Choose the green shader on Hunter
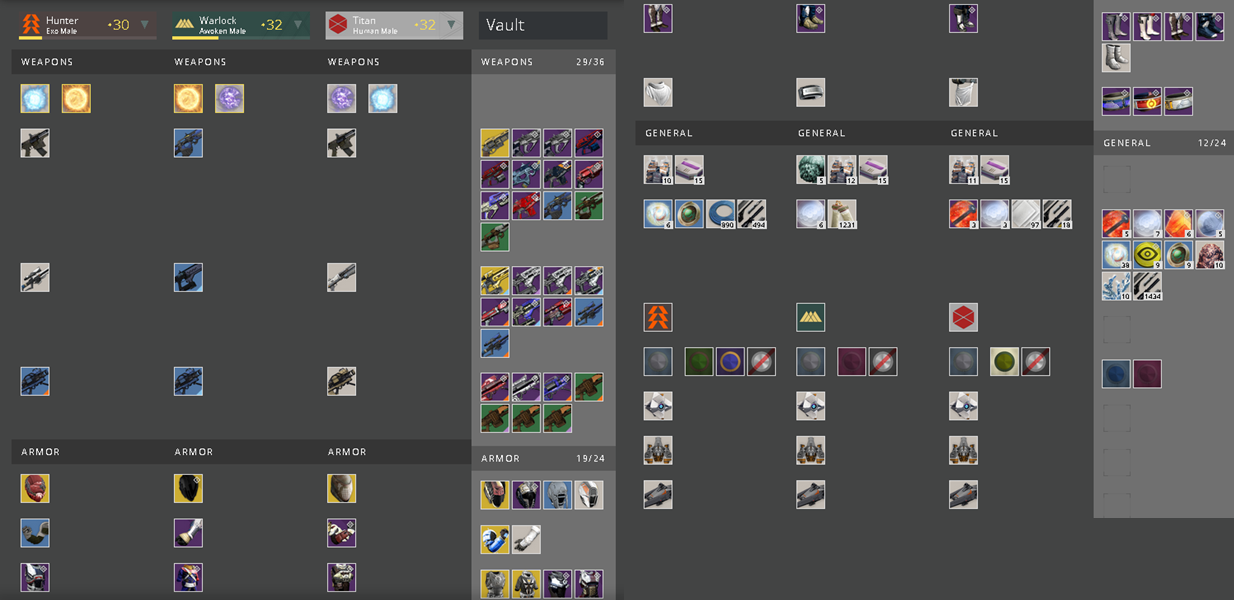This screenshot has height=600, width=1234. [699, 362]
